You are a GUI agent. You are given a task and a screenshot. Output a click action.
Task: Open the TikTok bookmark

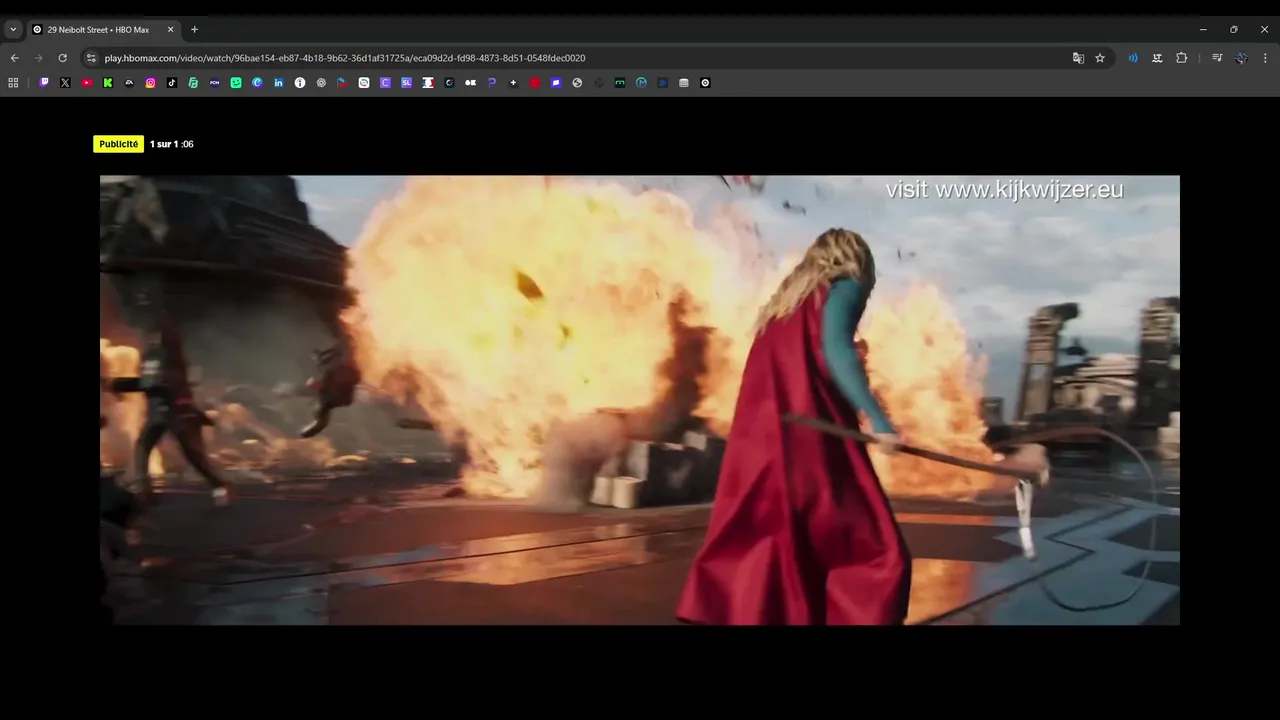click(x=172, y=83)
